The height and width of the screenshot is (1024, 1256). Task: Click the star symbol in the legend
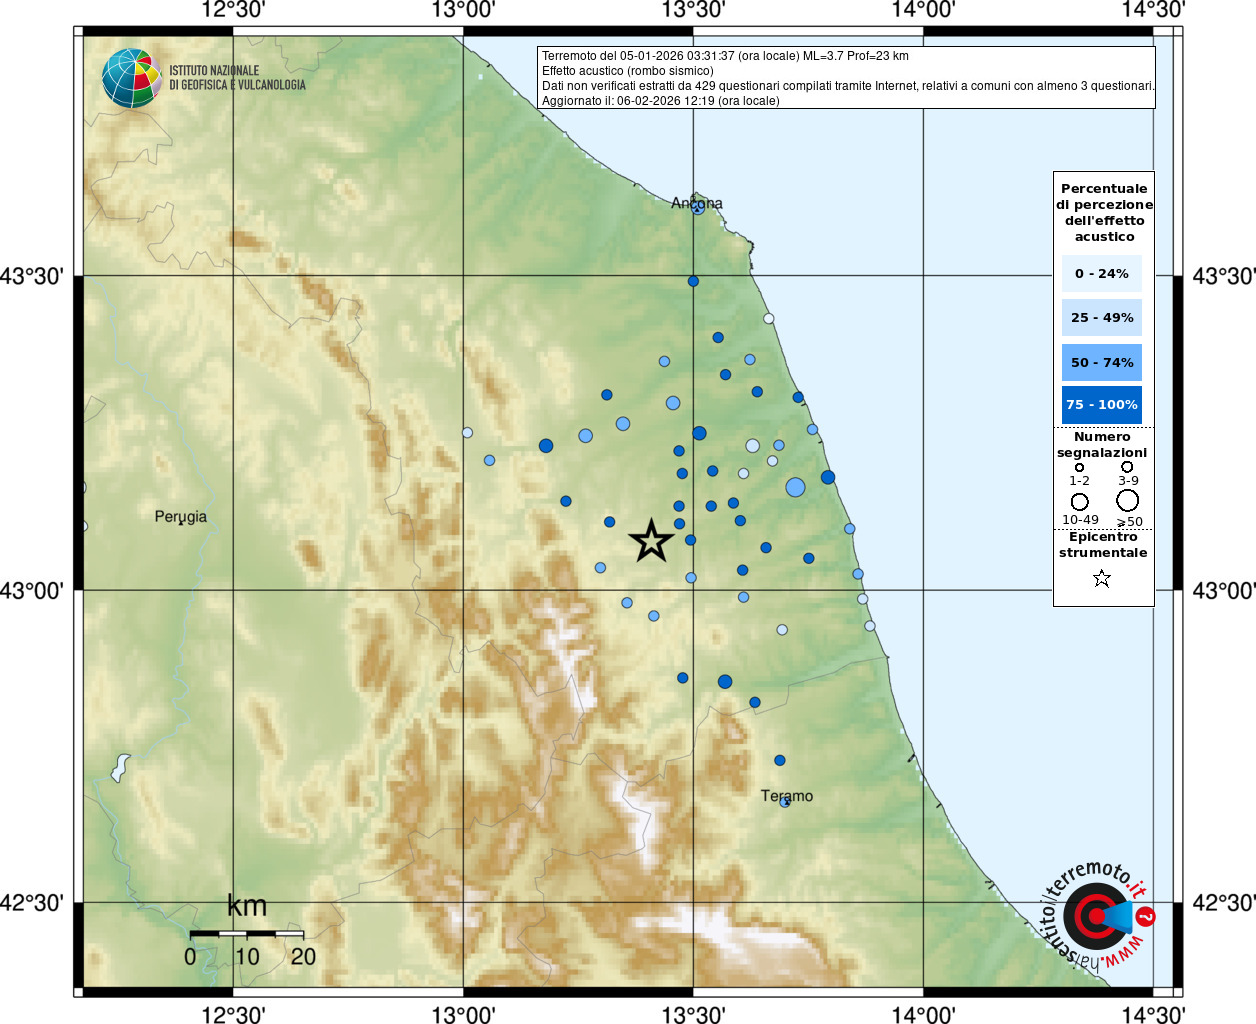click(1102, 578)
